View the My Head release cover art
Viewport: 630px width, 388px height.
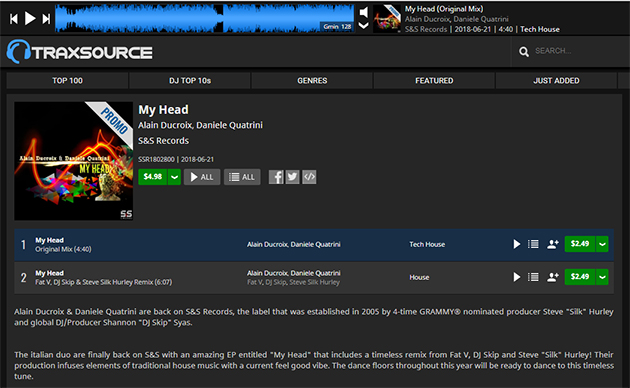[x=74, y=161]
